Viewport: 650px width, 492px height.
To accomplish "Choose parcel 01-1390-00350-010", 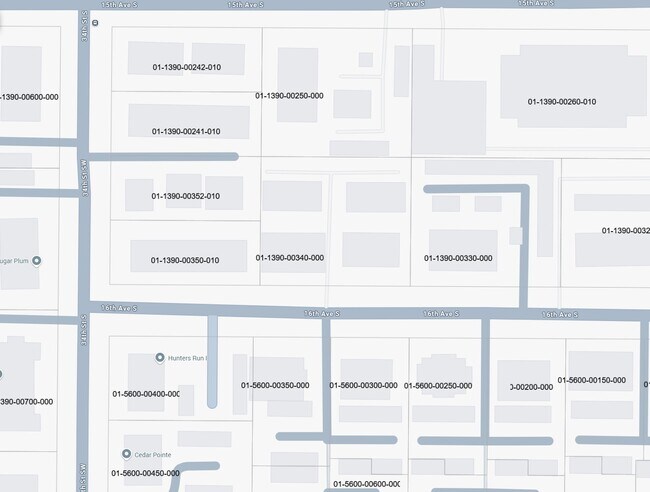I will 185,260.
